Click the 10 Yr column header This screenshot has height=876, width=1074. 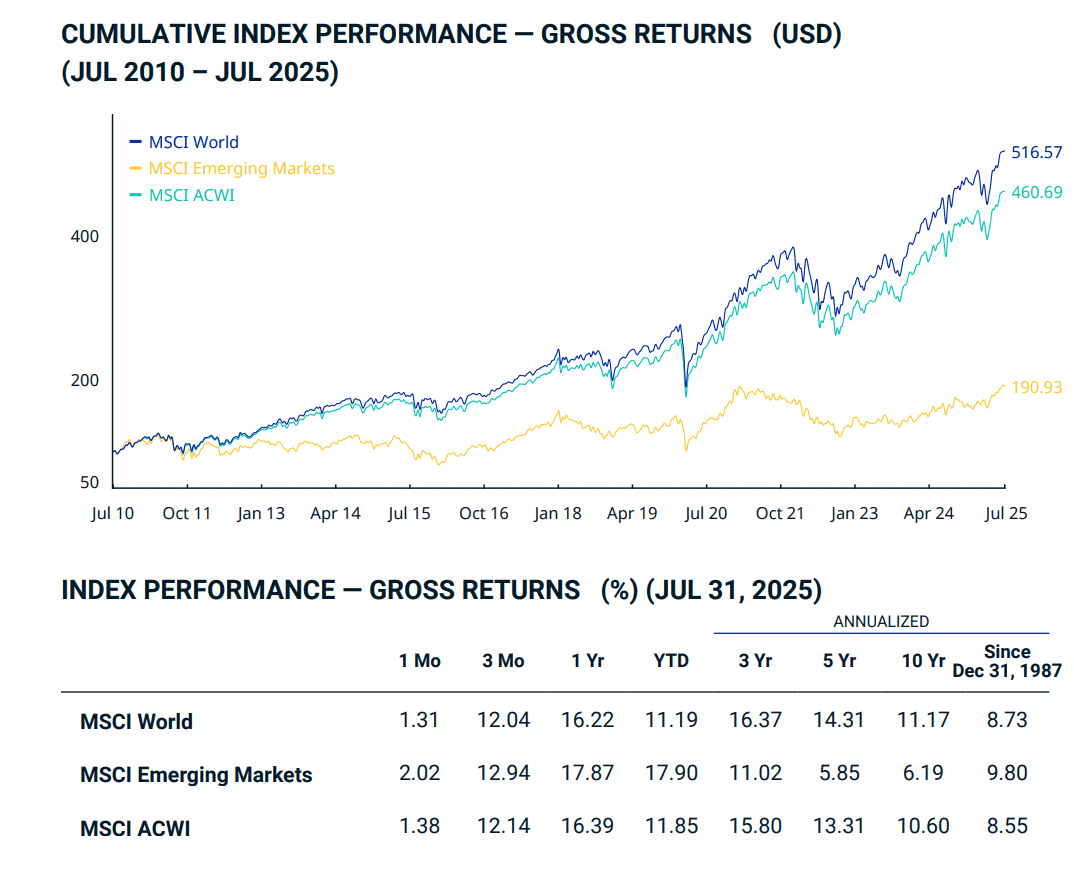[x=923, y=661]
